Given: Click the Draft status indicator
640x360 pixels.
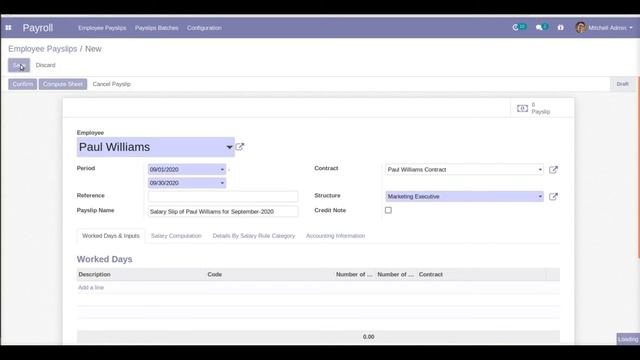Looking at the screenshot, I should point(622,84).
